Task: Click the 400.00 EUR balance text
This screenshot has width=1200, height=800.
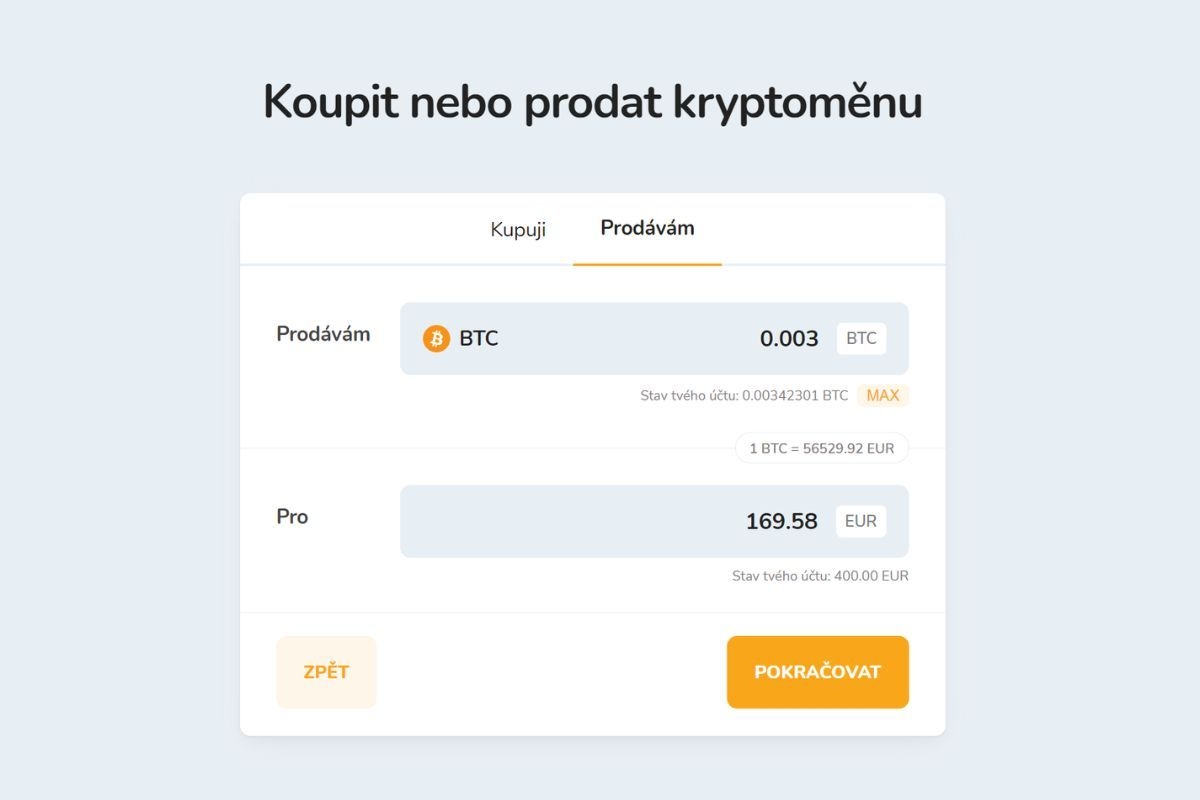Action: pos(820,576)
